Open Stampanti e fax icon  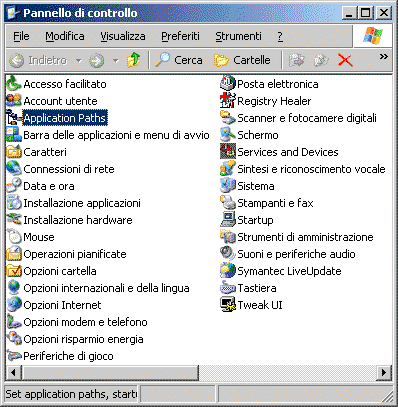tap(228, 203)
